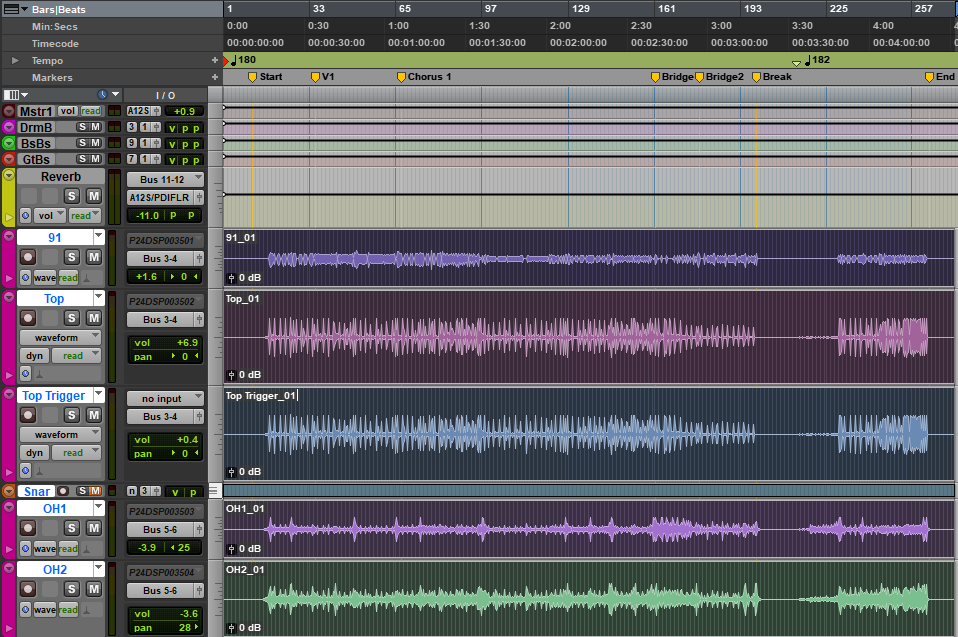The height and width of the screenshot is (637, 958).
Task: Click the Top track elastic audio icon
Action: tap(39, 373)
